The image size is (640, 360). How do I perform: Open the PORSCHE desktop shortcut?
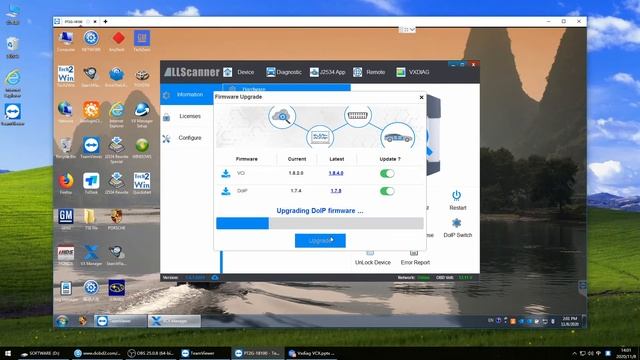click(x=116, y=218)
